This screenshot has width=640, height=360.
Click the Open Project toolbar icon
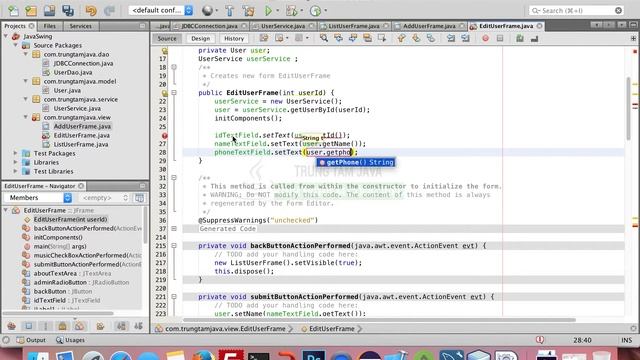point(49,11)
